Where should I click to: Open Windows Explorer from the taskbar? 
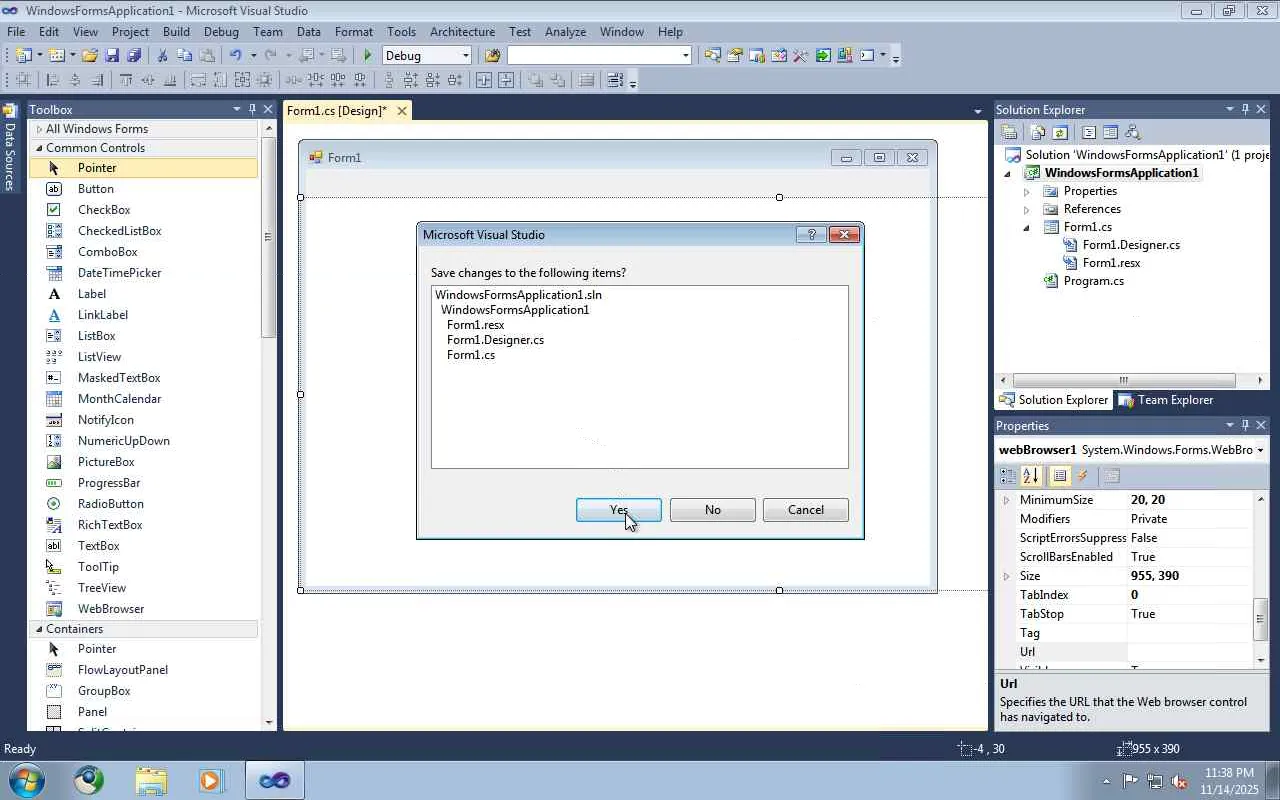[x=150, y=780]
